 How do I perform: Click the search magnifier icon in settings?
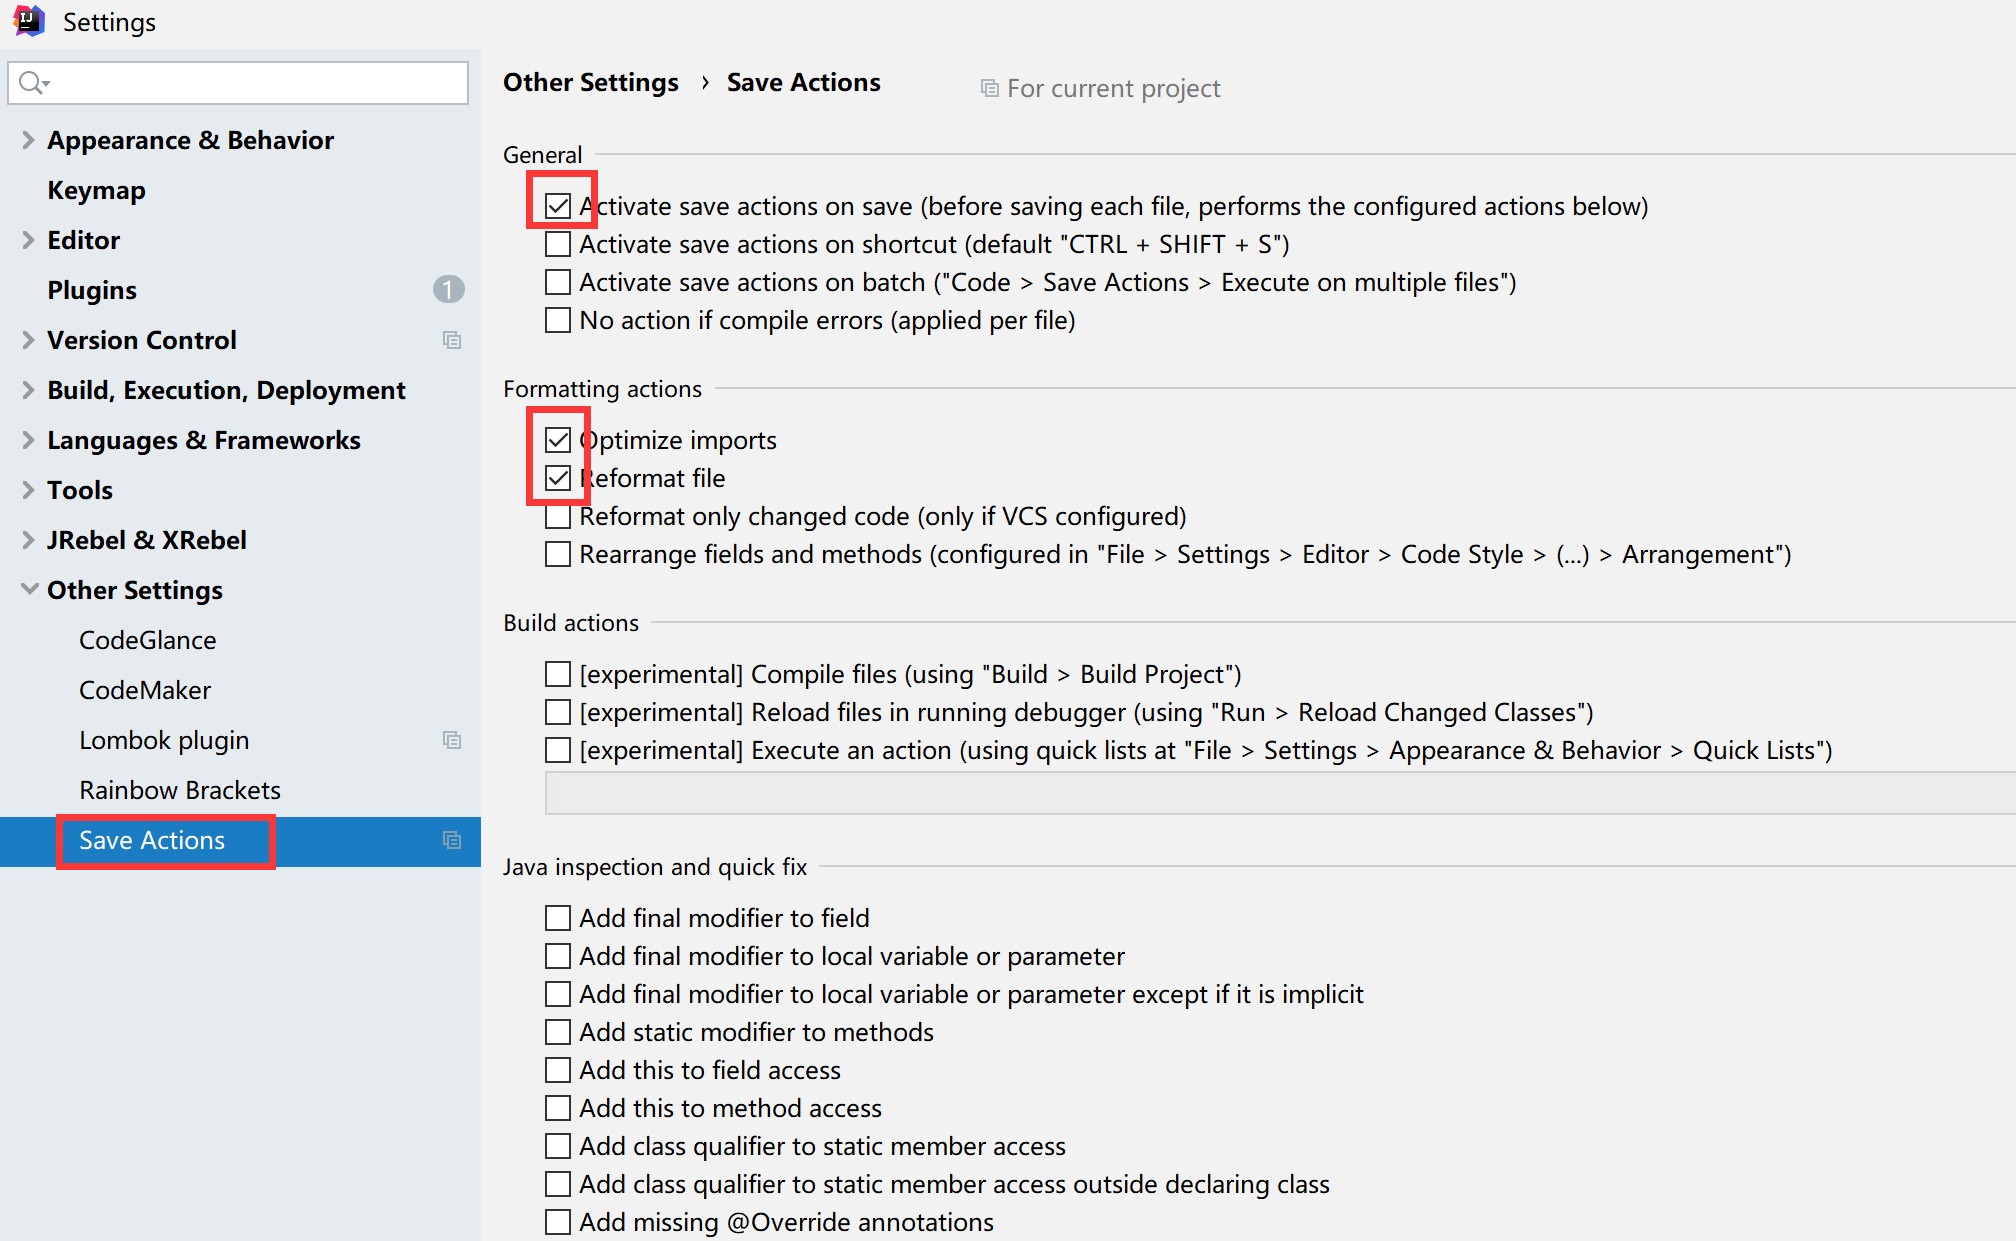pyautogui.click(x=32, y=83)
